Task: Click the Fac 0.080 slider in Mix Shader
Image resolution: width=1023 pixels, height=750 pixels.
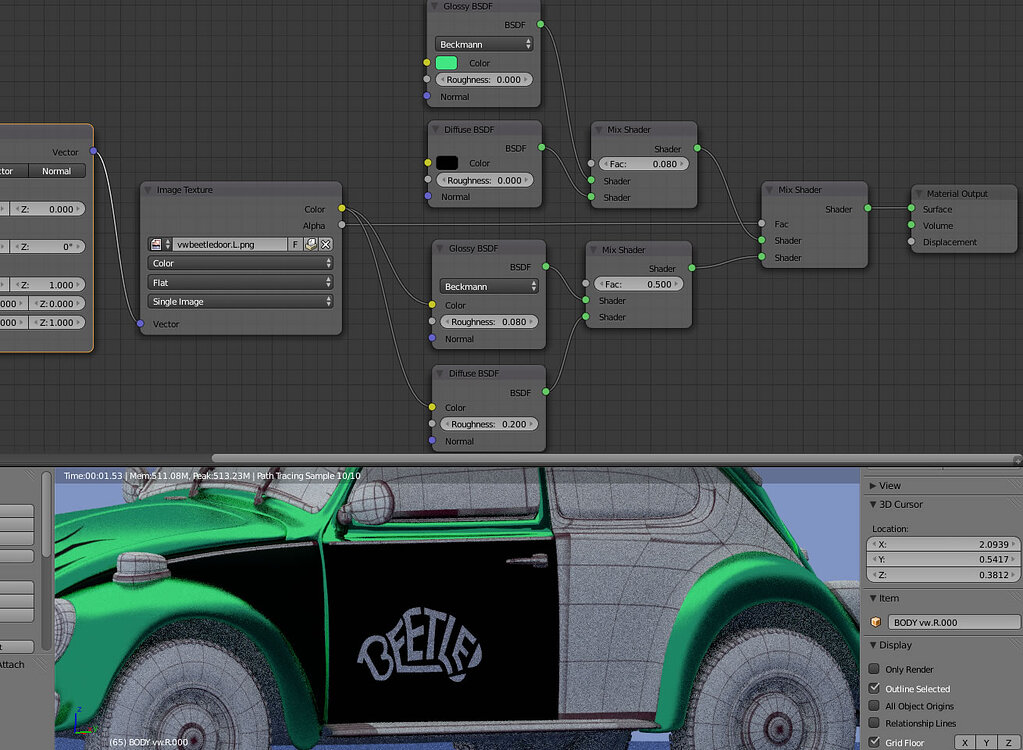Action: [643, 164]
